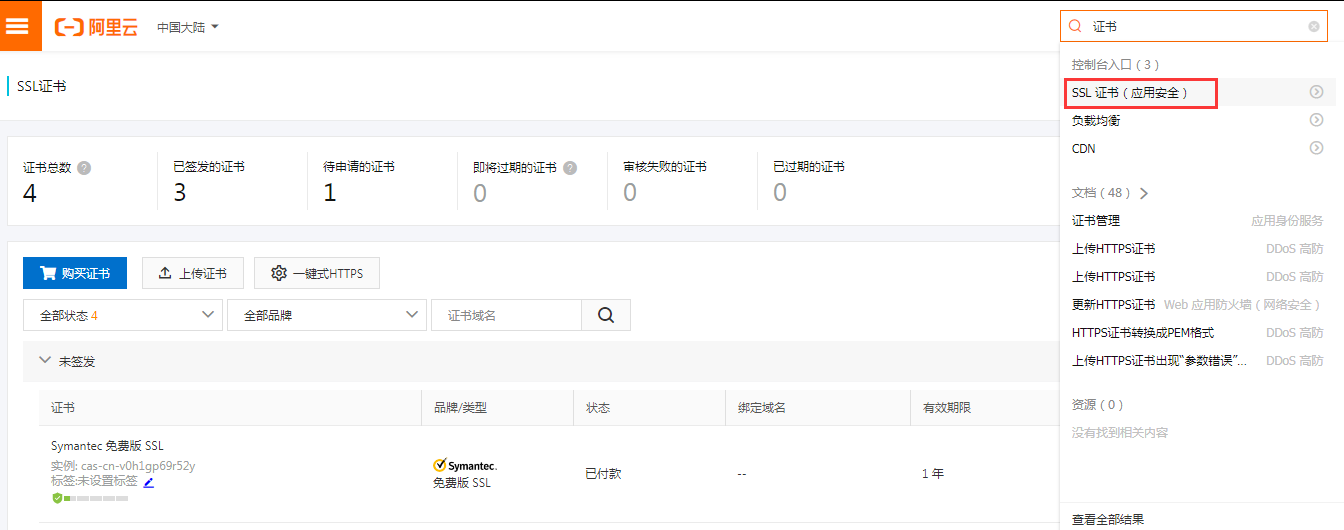The width and height of the screenshot is (1344, 530).
Task: Clear the search box with the X icon
Action: [1314, 27]
